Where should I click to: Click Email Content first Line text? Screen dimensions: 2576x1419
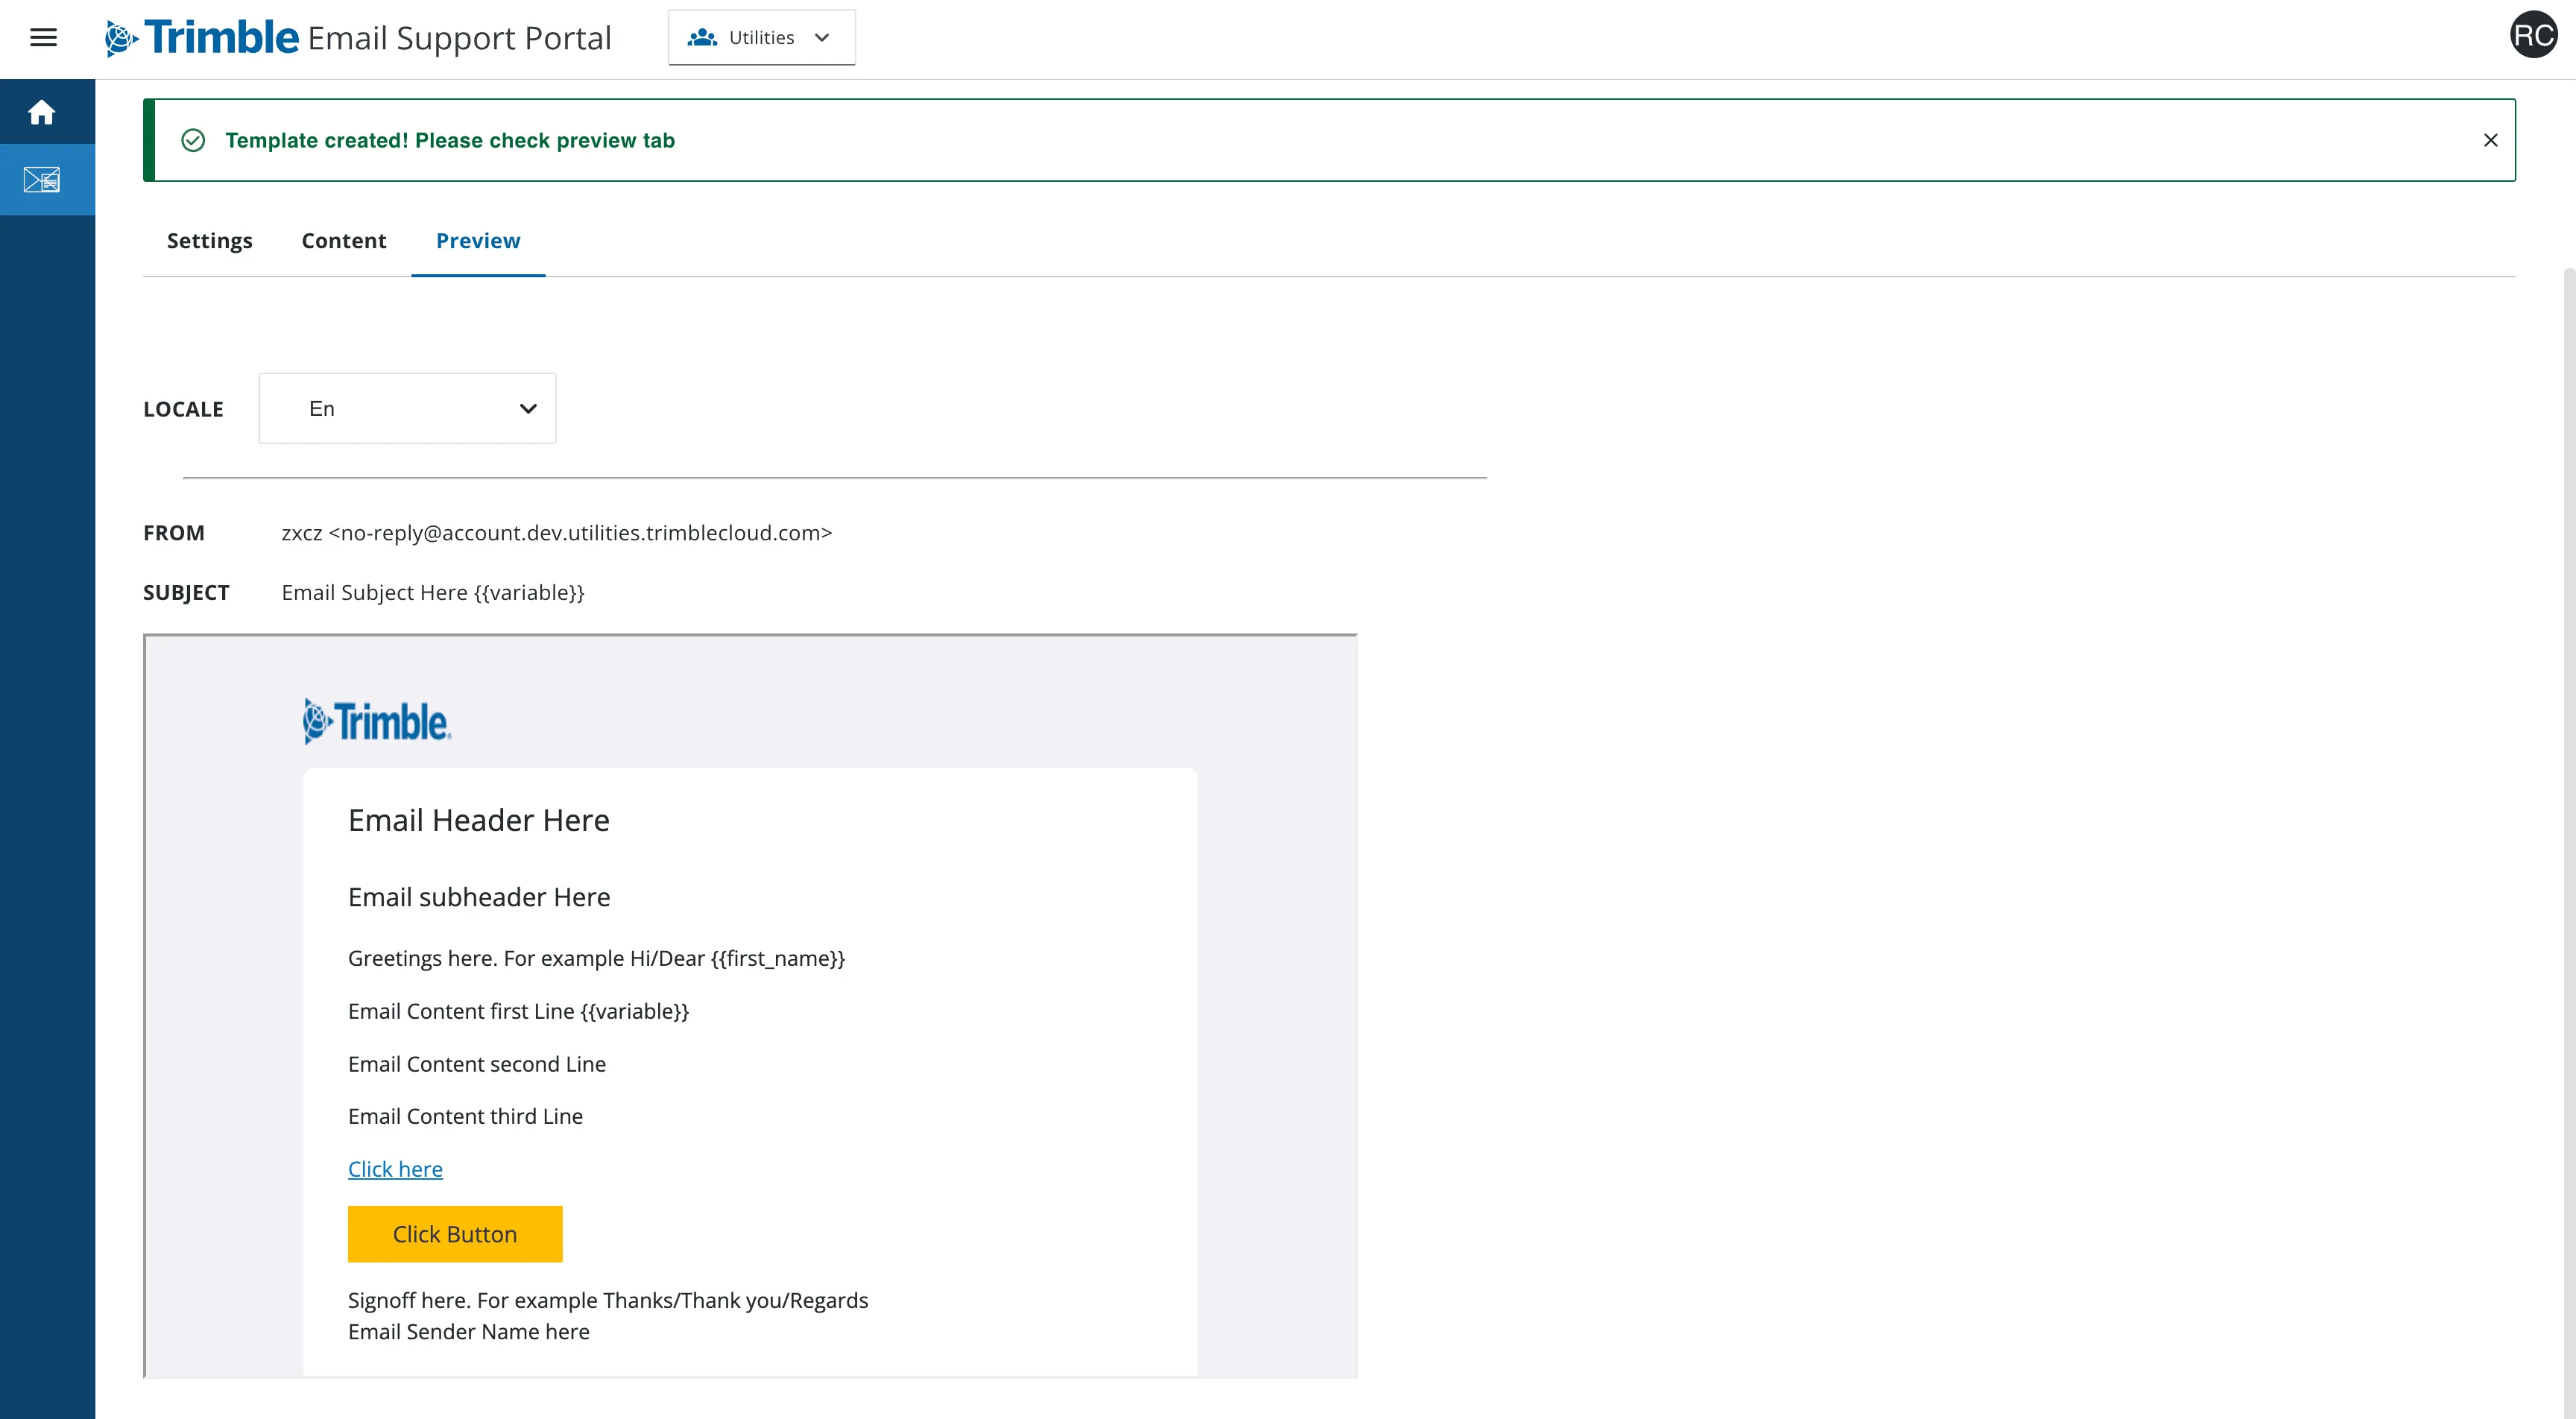click(518, 1011)
